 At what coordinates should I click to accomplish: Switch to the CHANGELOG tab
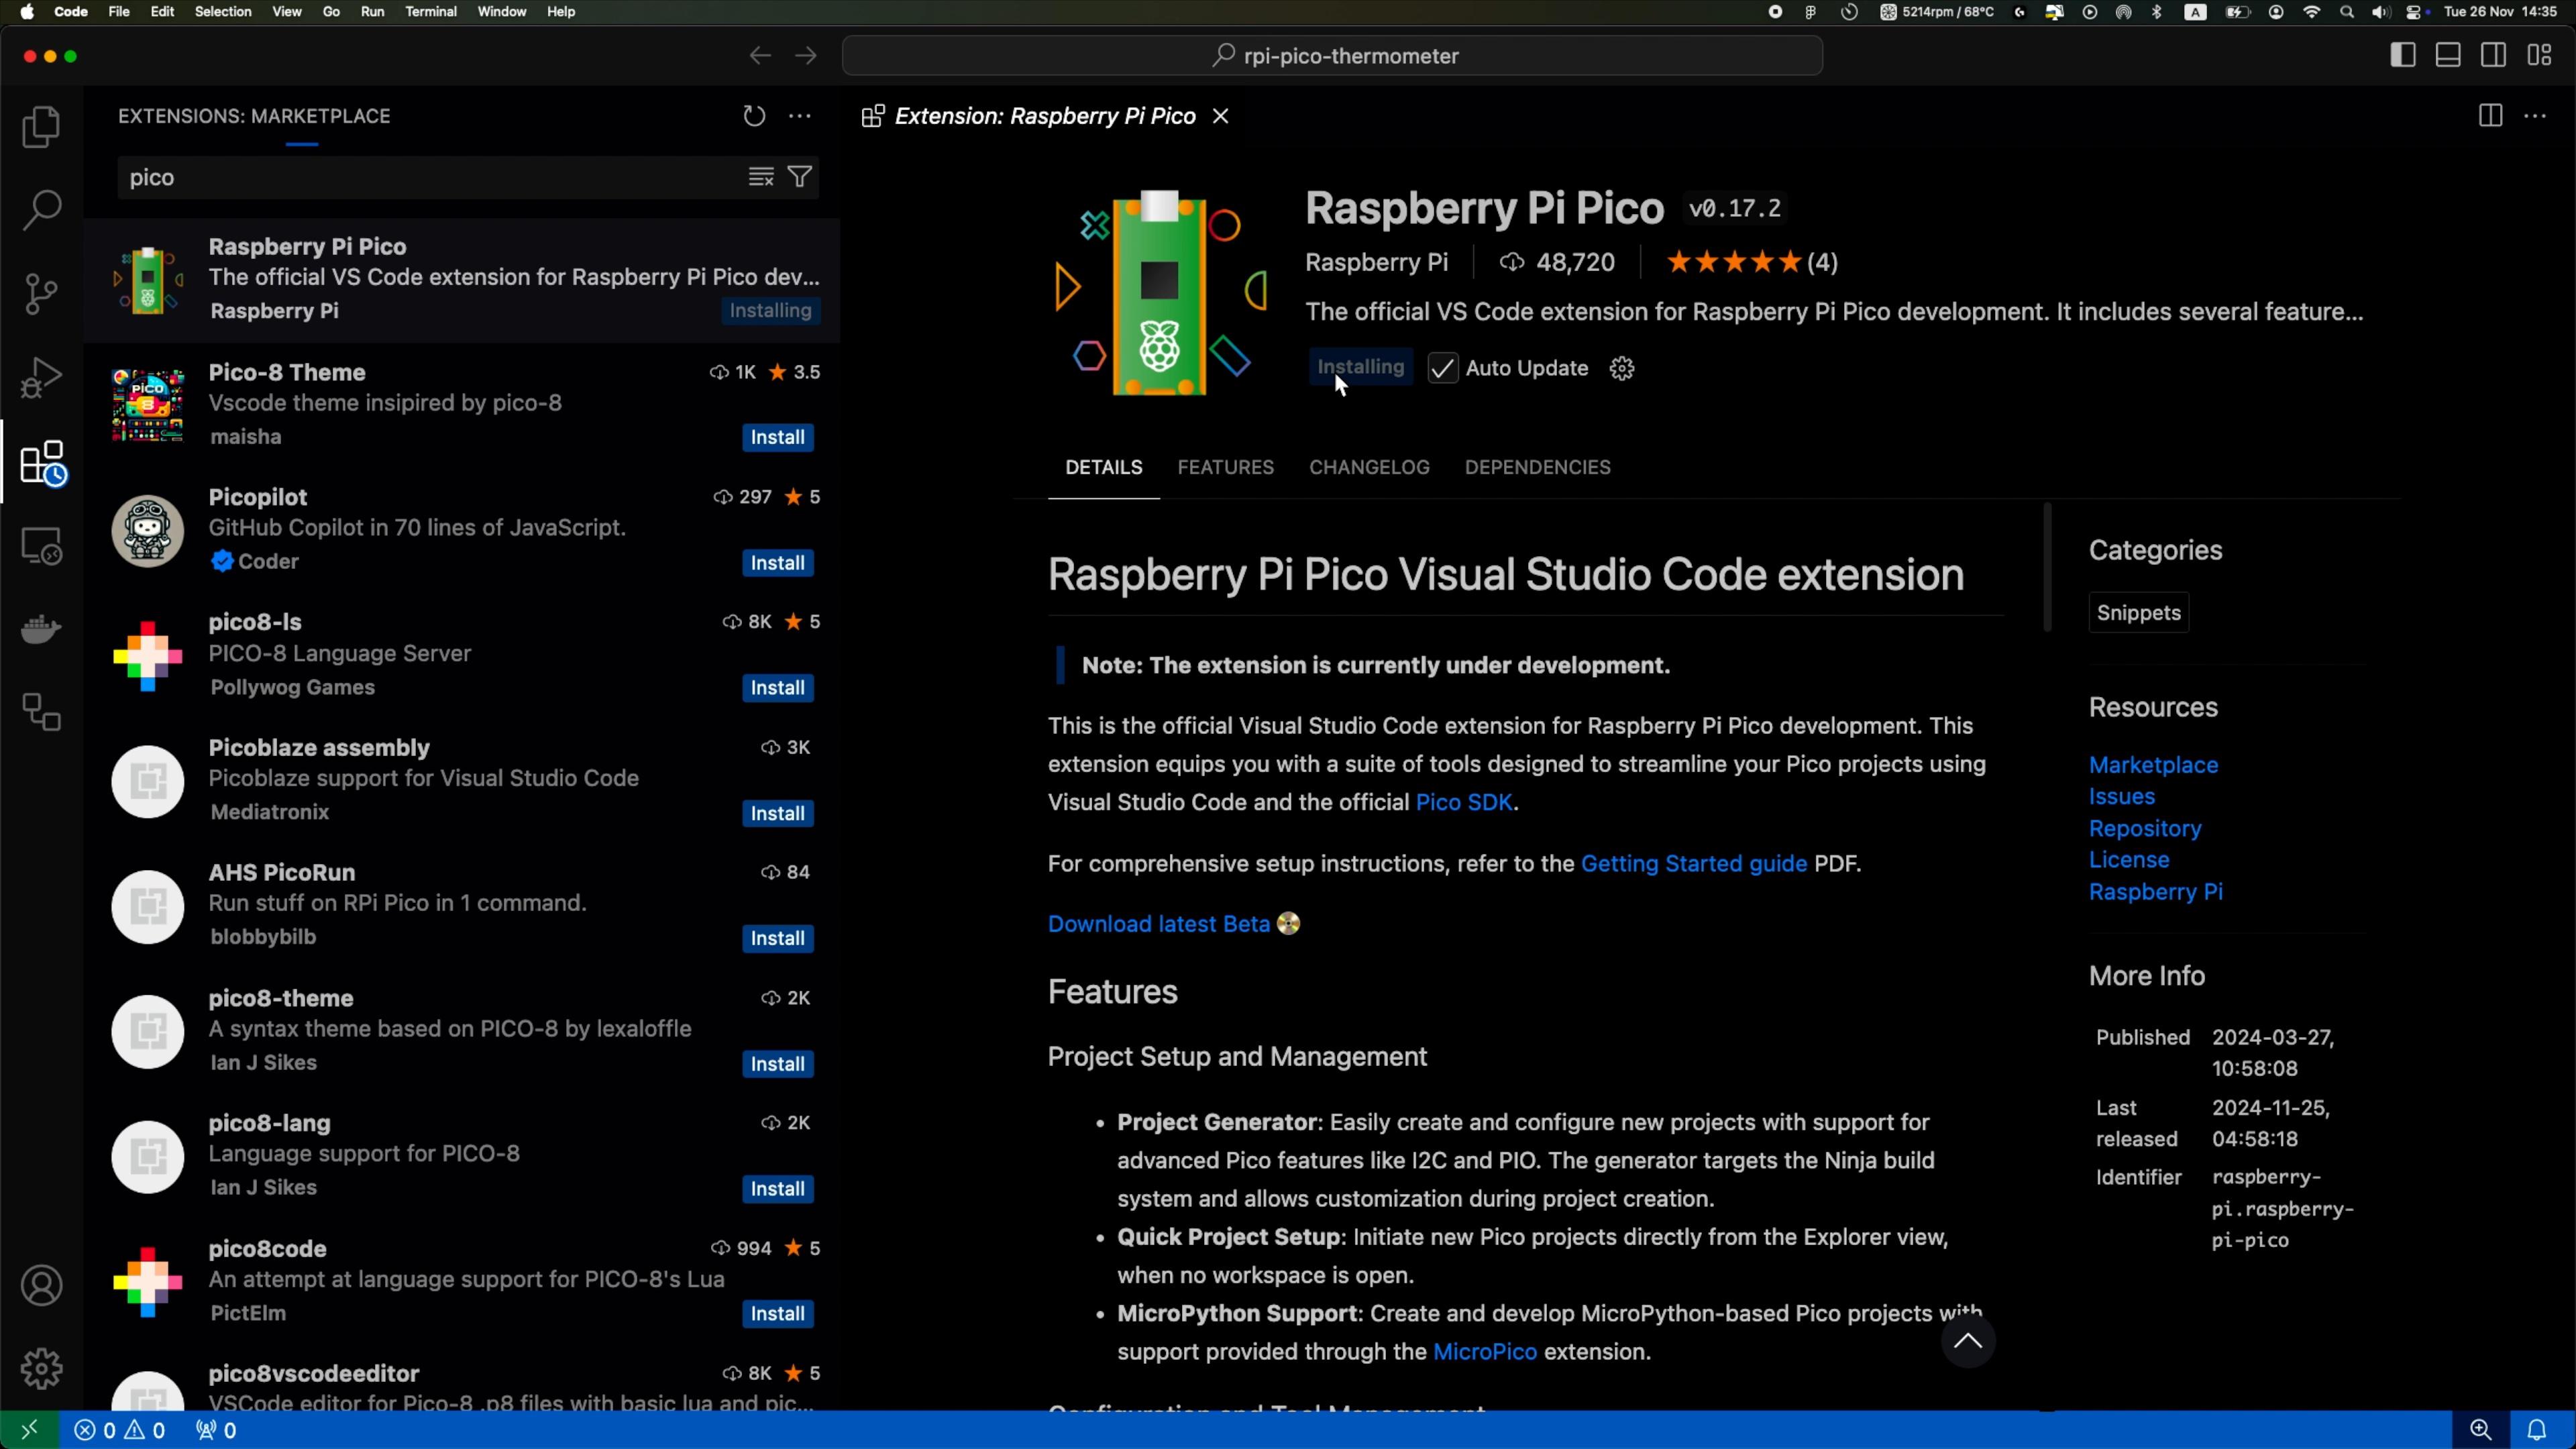(x=1369, y=467)
